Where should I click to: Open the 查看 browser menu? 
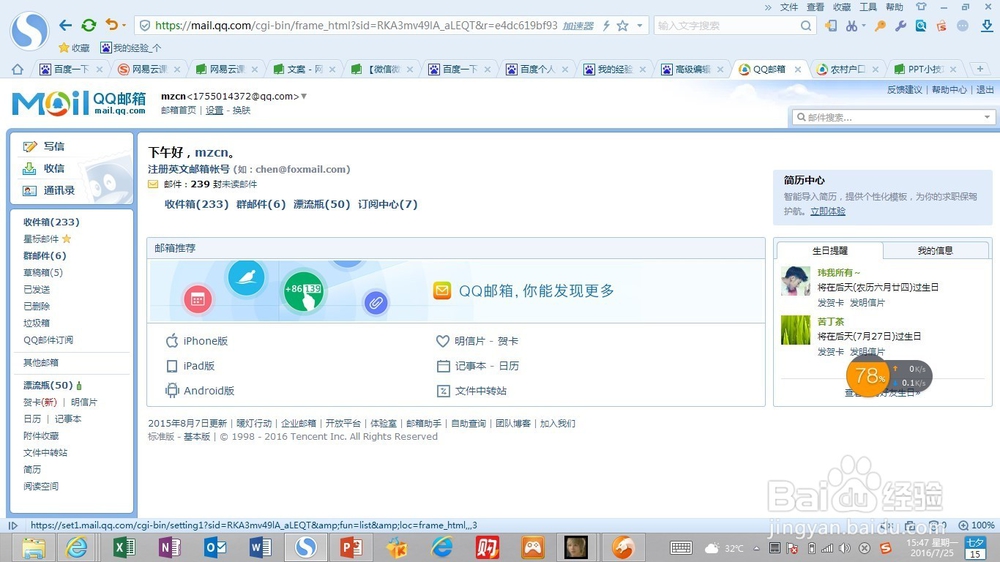pos(815,7)
